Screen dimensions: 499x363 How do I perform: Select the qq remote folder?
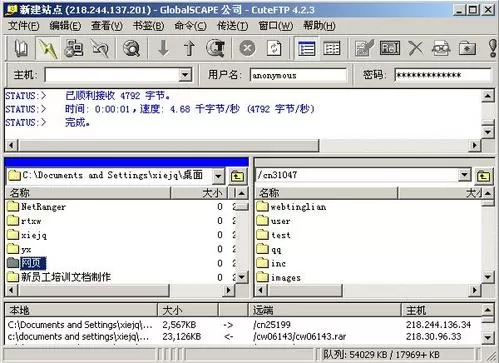[269, 249]
